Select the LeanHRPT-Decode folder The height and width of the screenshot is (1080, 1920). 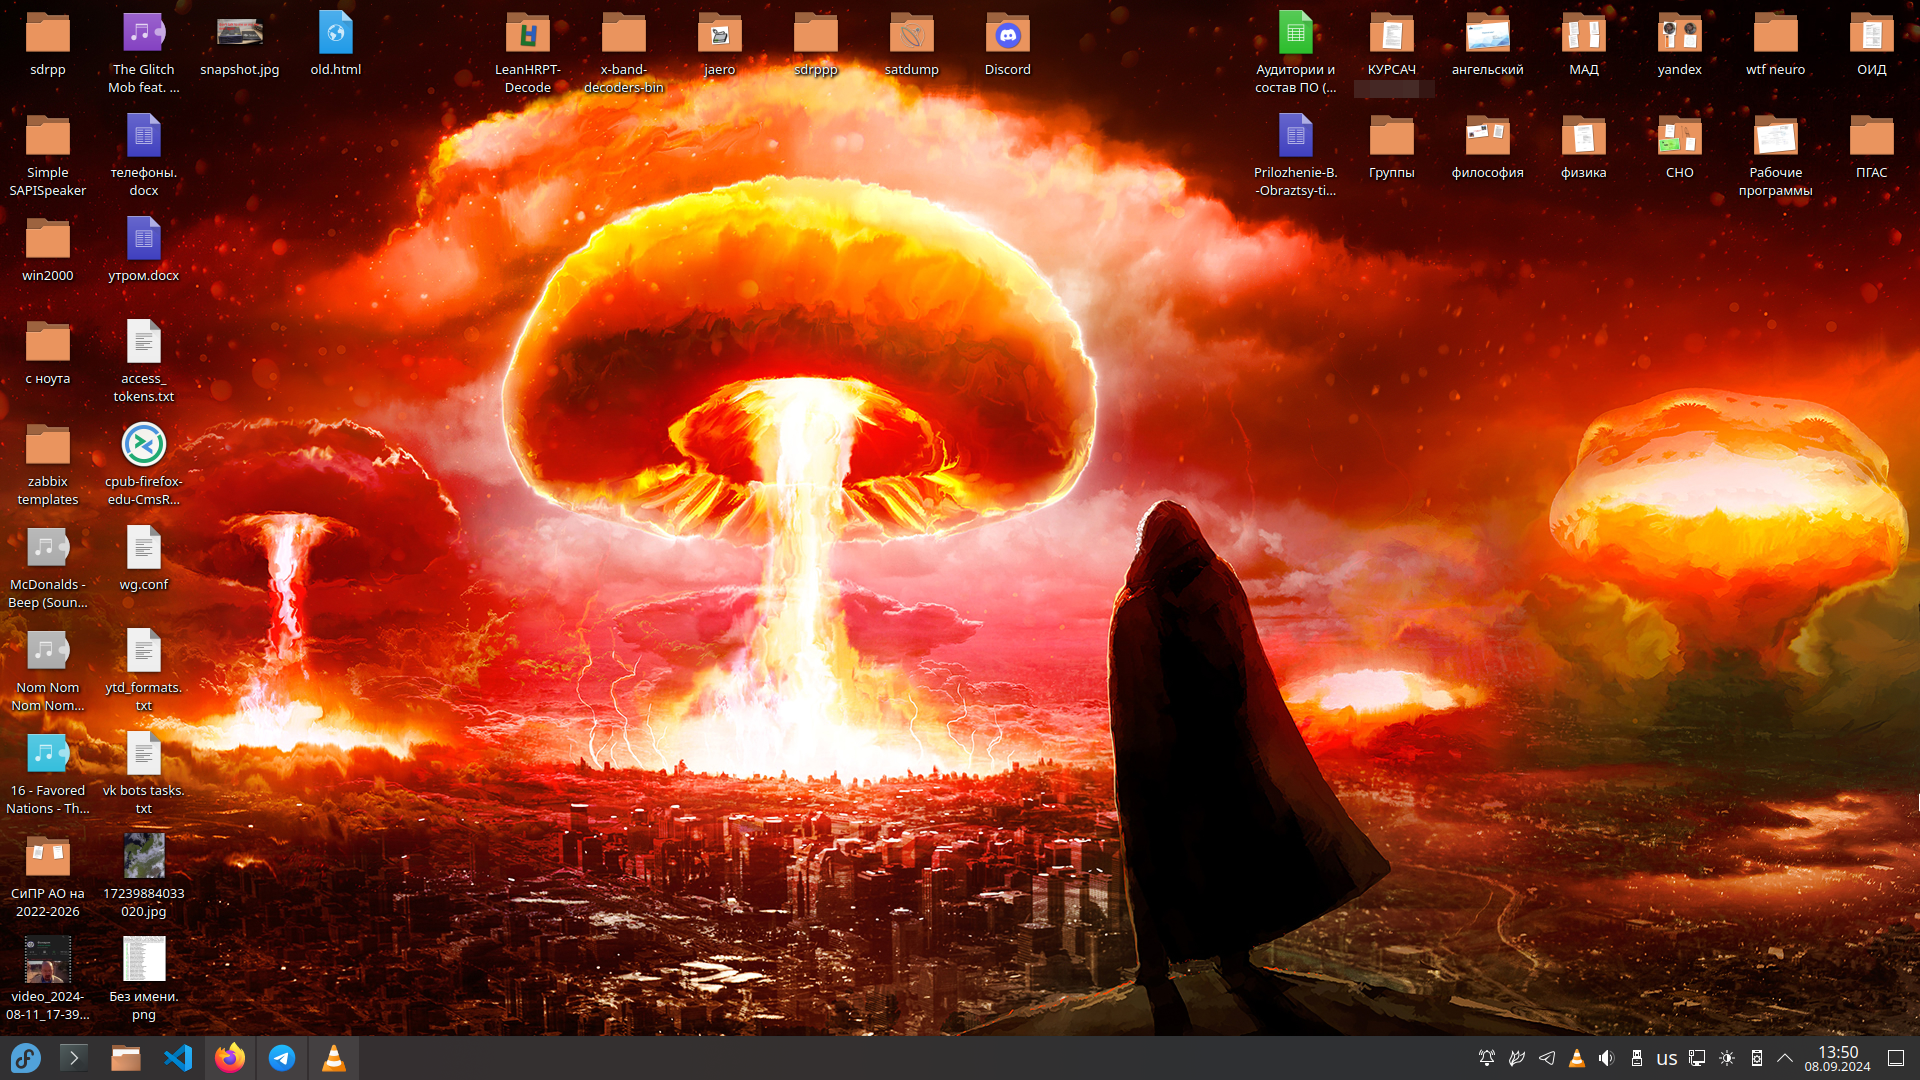click(528, 53)
